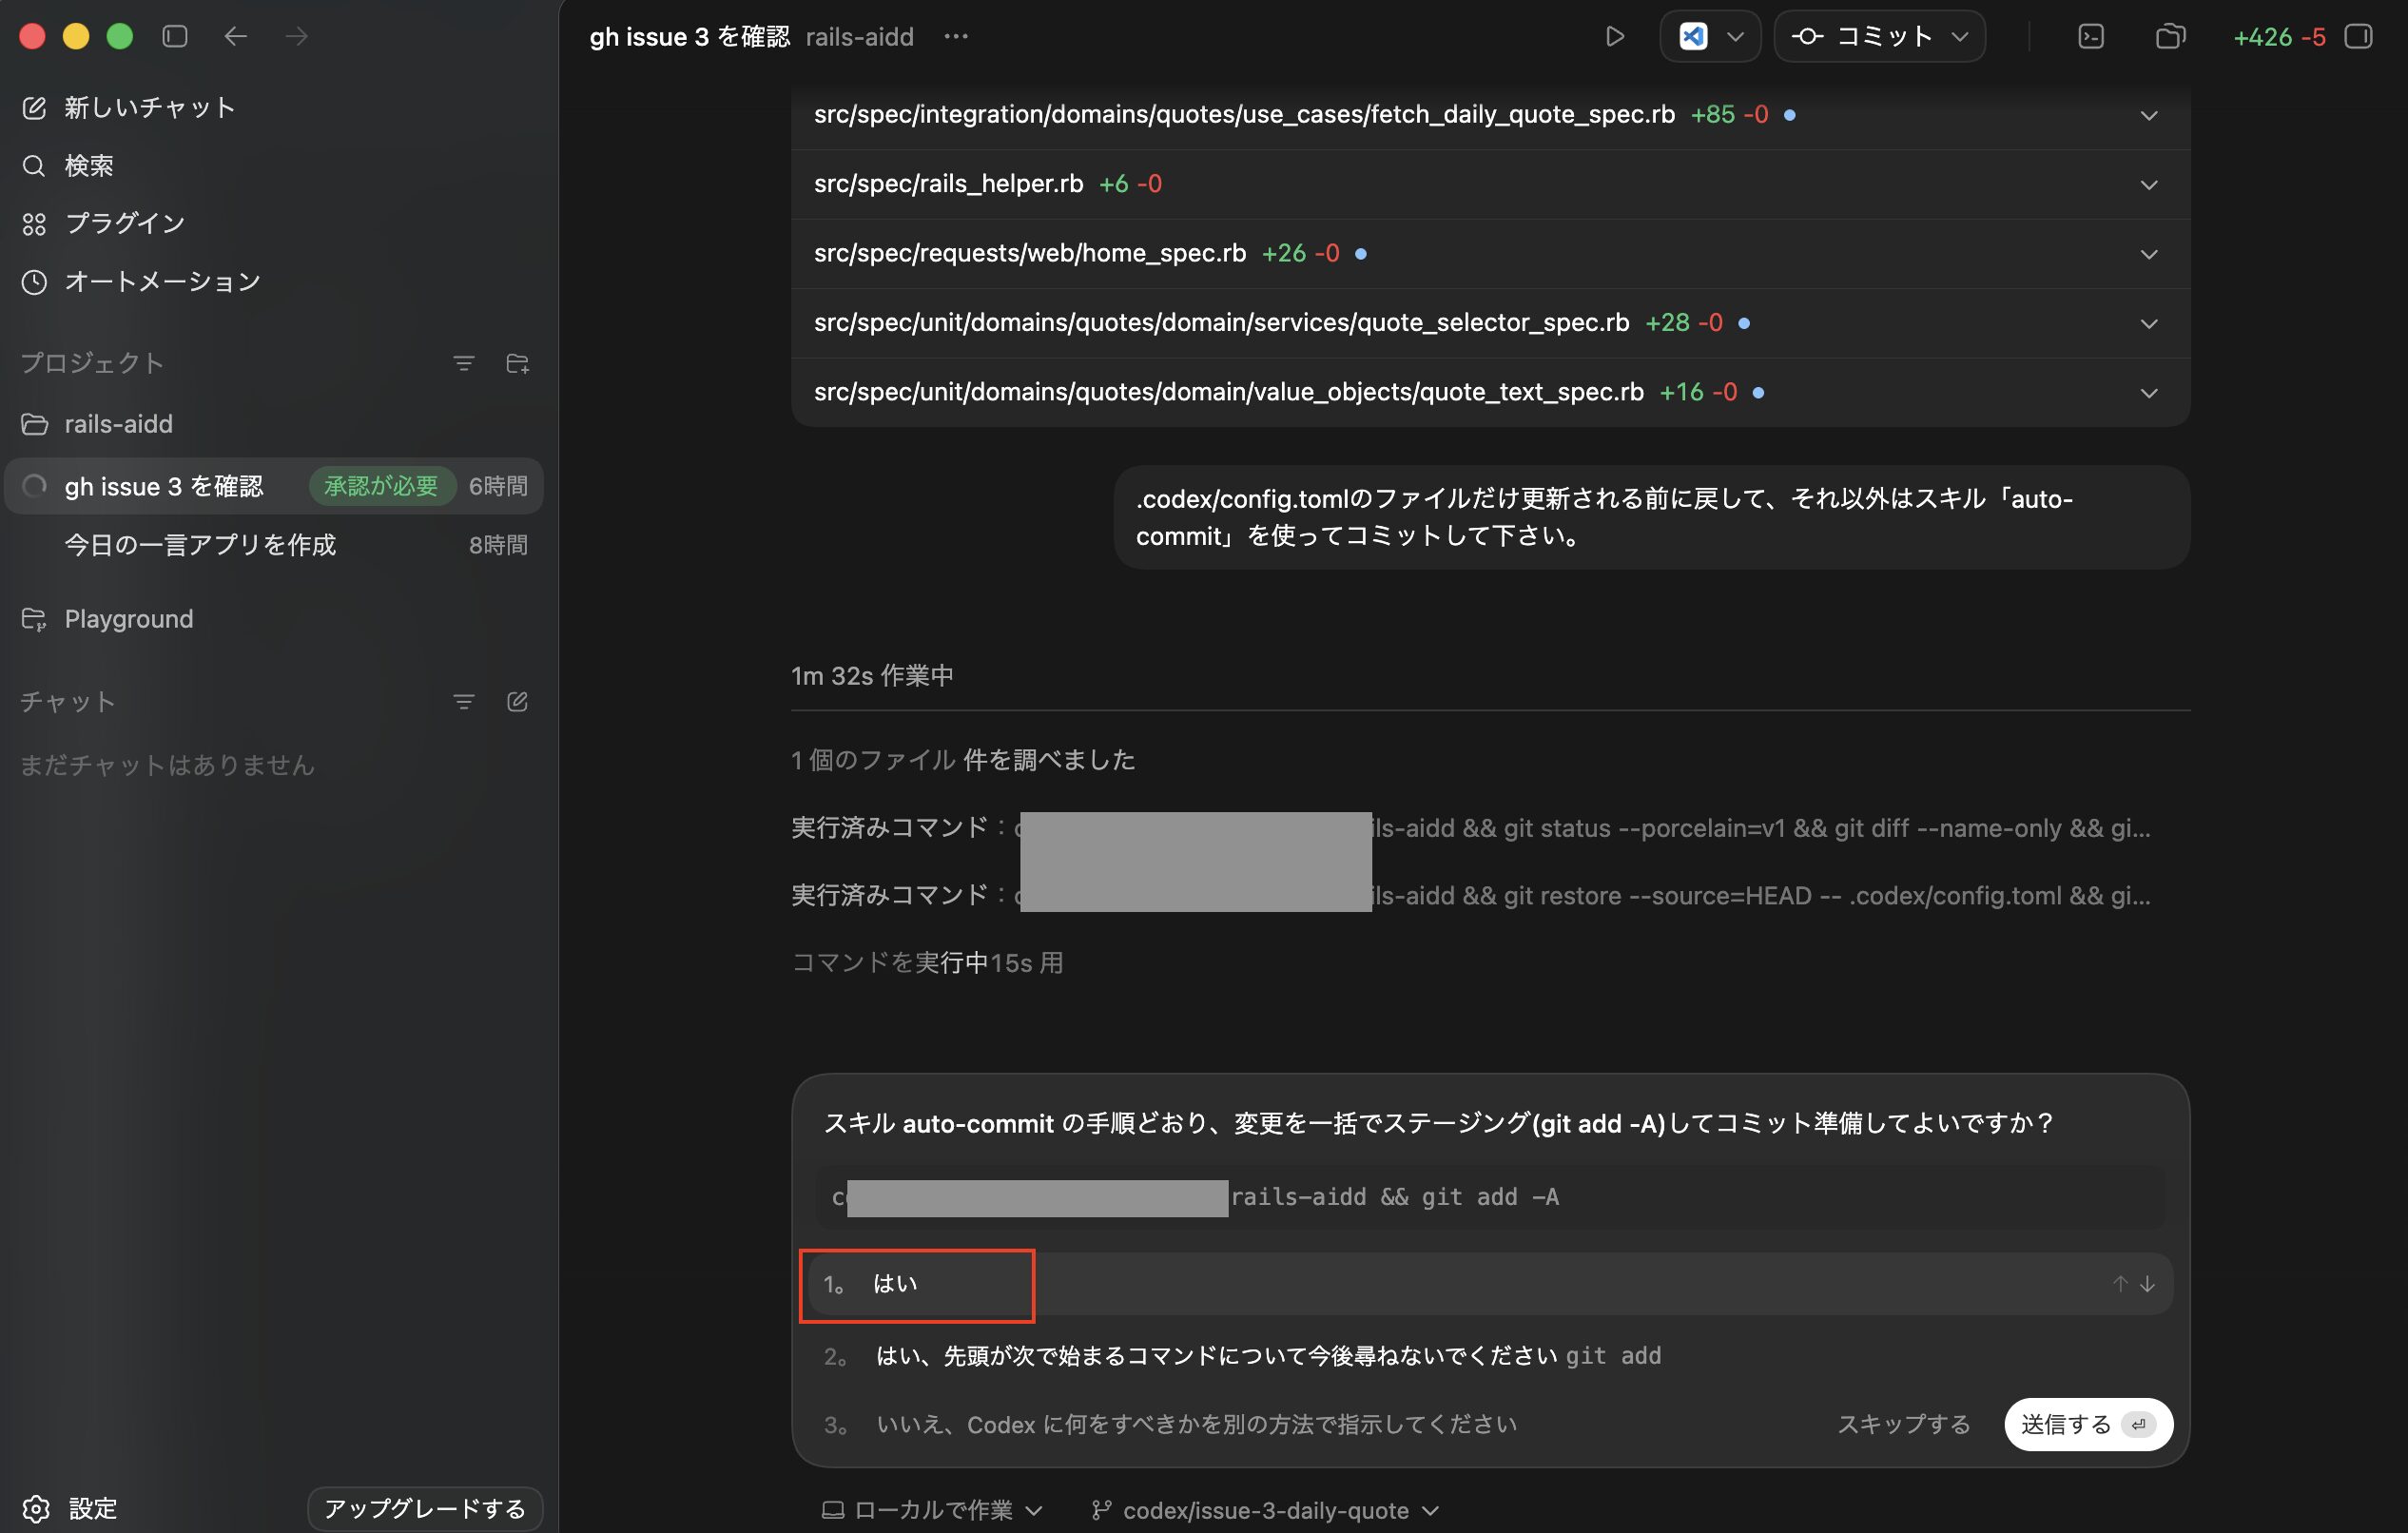Open the three-dots thread menu
2408x1533 pixels.
click(x=956, y=36)
